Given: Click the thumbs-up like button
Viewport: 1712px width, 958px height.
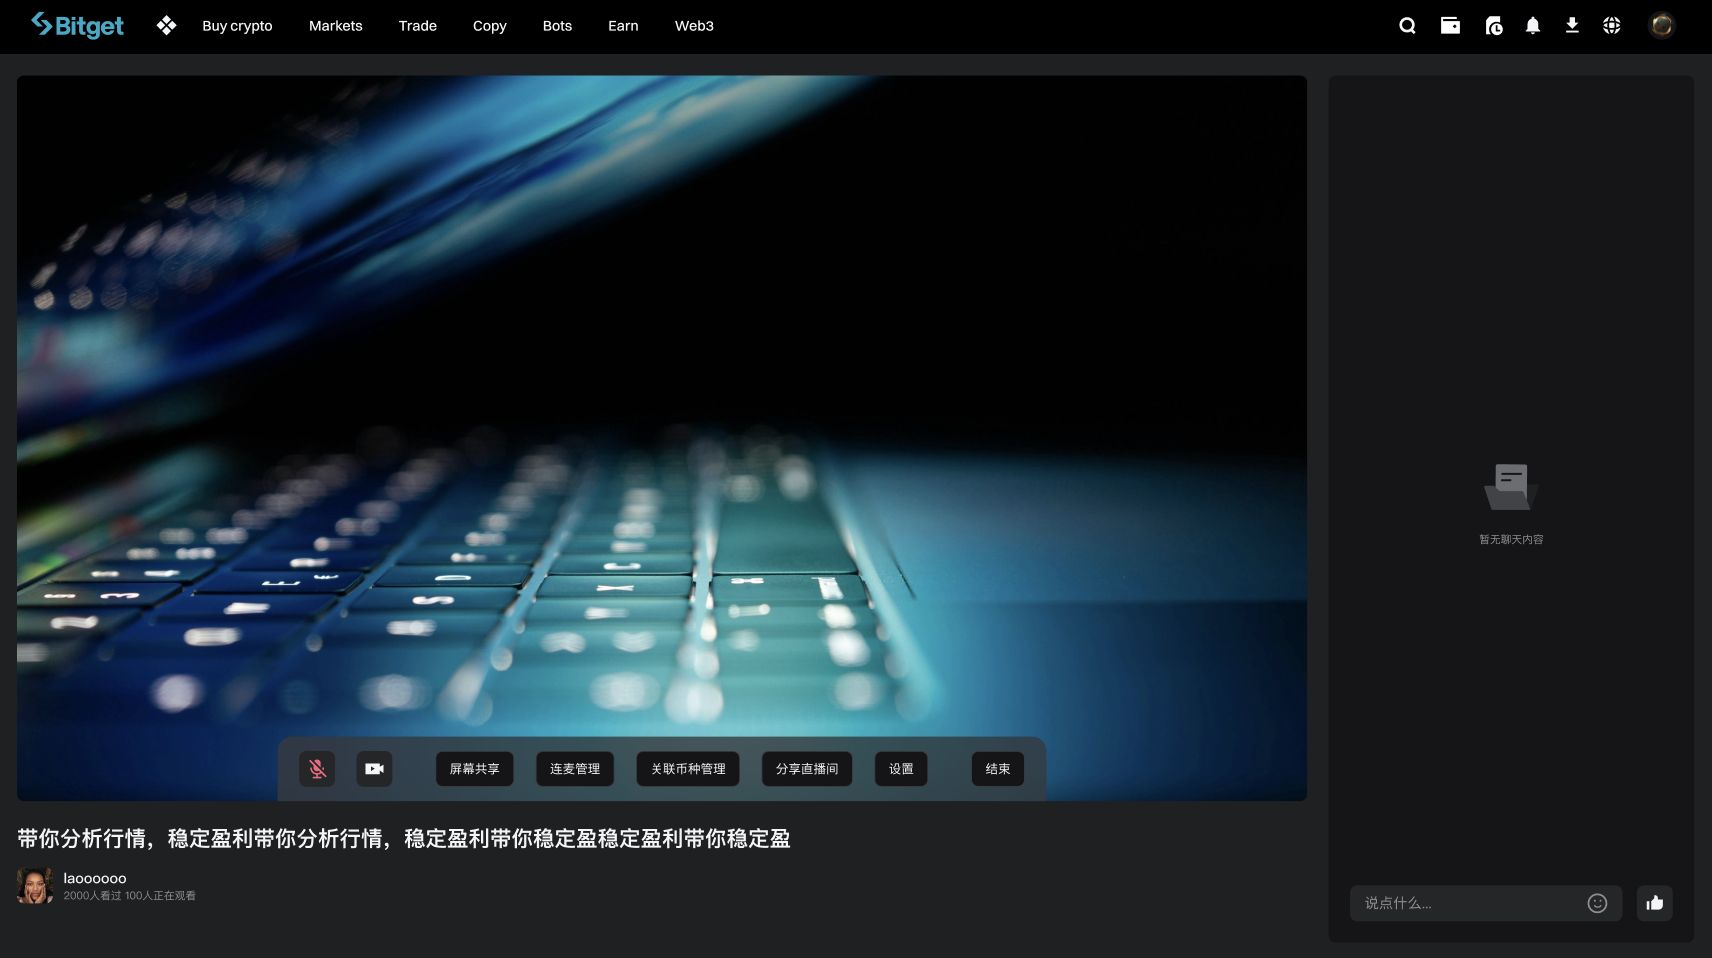Looking at the screenshot, I should point(1655,903).
